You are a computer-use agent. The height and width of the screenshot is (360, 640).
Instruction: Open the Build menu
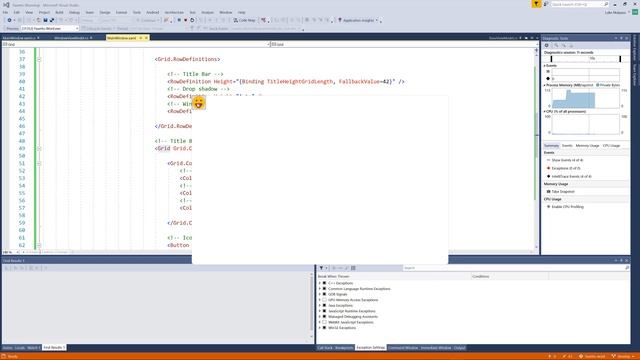tap(59, 12)
